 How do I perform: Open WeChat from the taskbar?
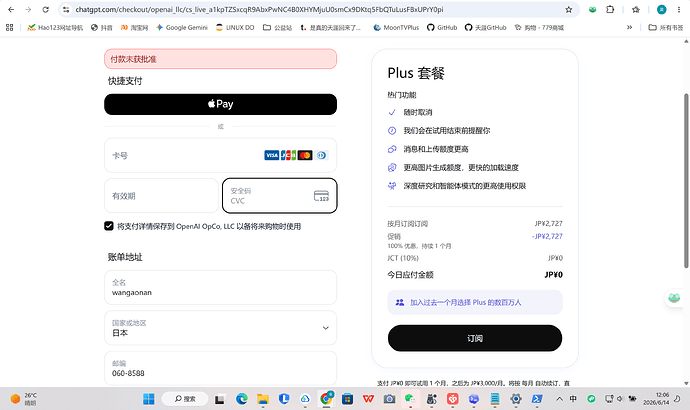[410, 399]
